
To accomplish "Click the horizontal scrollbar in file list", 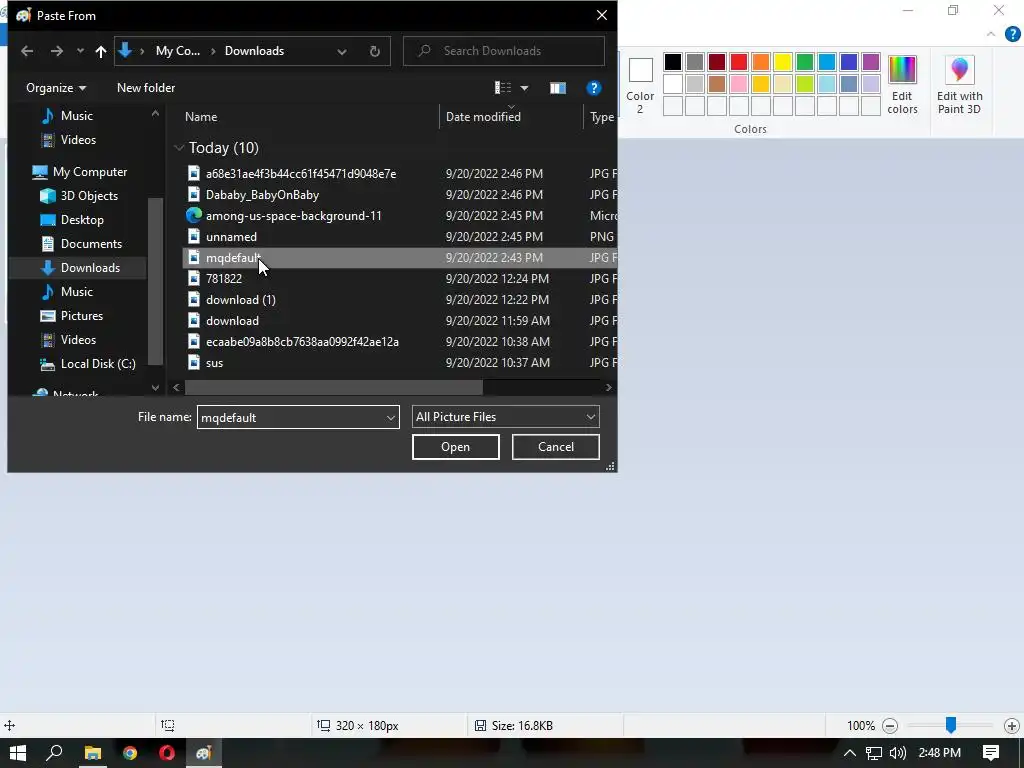I will click(334, 387).
